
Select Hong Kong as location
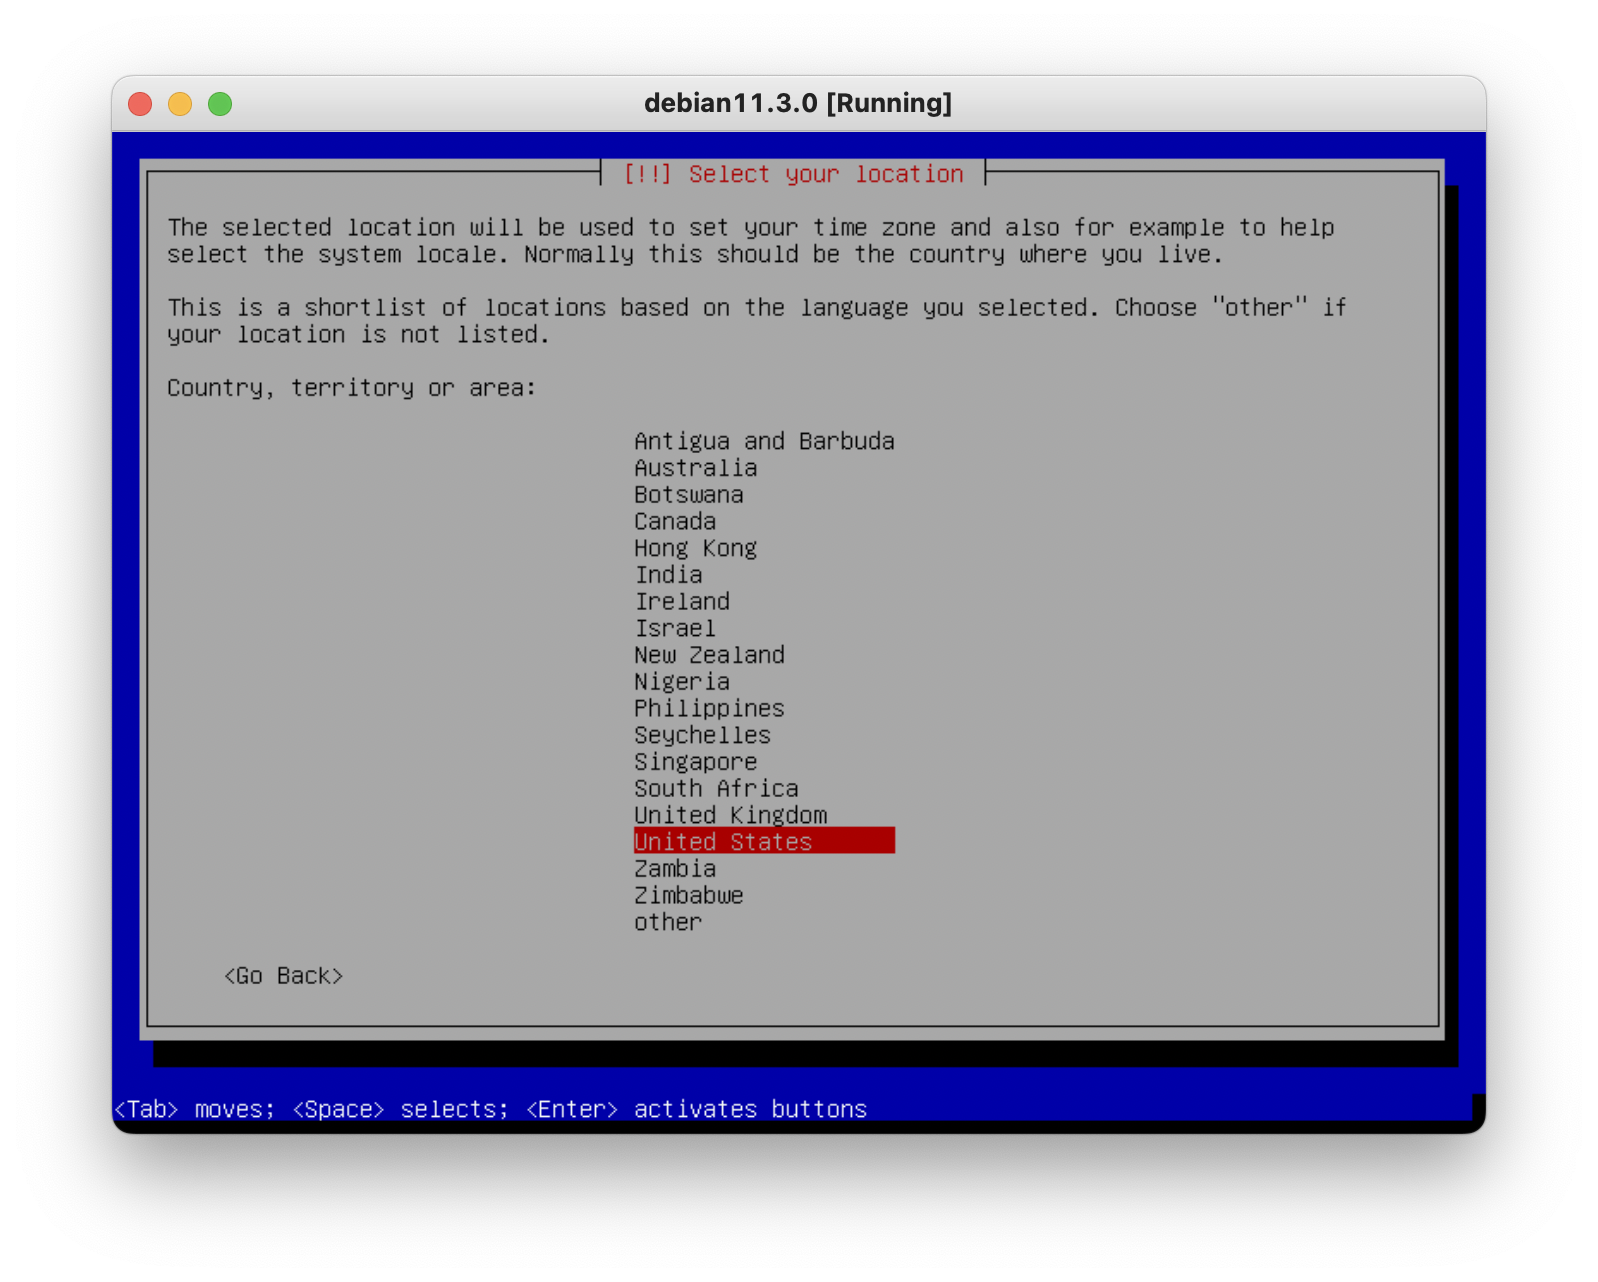click(695, 548)
